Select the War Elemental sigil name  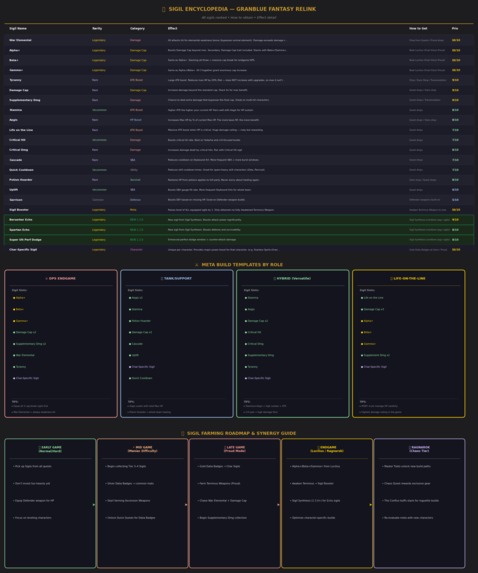coord(20,40)
